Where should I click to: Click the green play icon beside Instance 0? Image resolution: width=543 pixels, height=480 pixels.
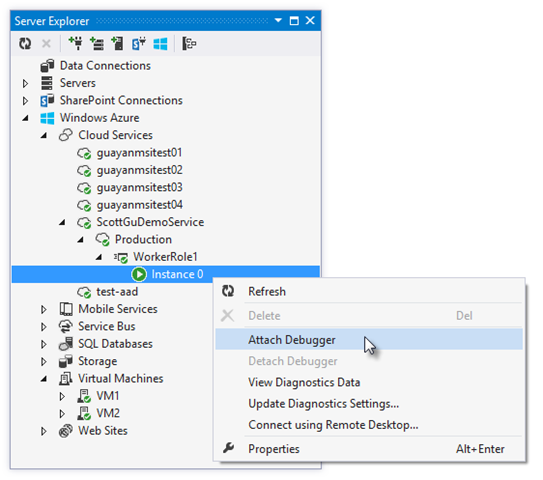[139, 274]
